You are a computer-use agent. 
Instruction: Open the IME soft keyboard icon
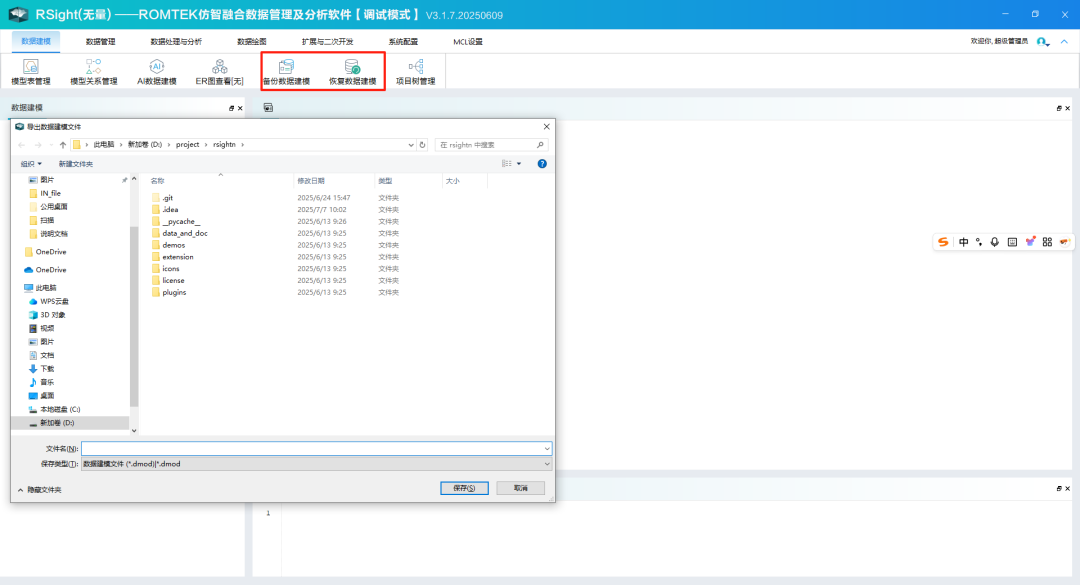(1012, 242)
